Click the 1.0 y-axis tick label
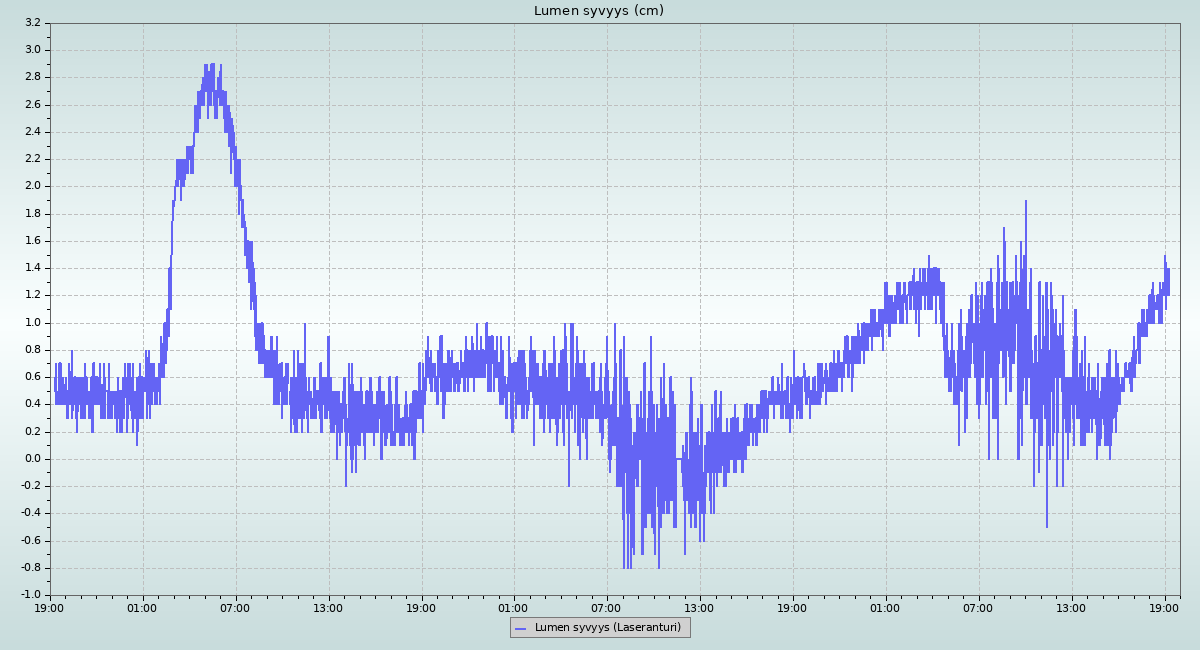1200x650 pixels. pyautogui.click(x=32, y=322)
